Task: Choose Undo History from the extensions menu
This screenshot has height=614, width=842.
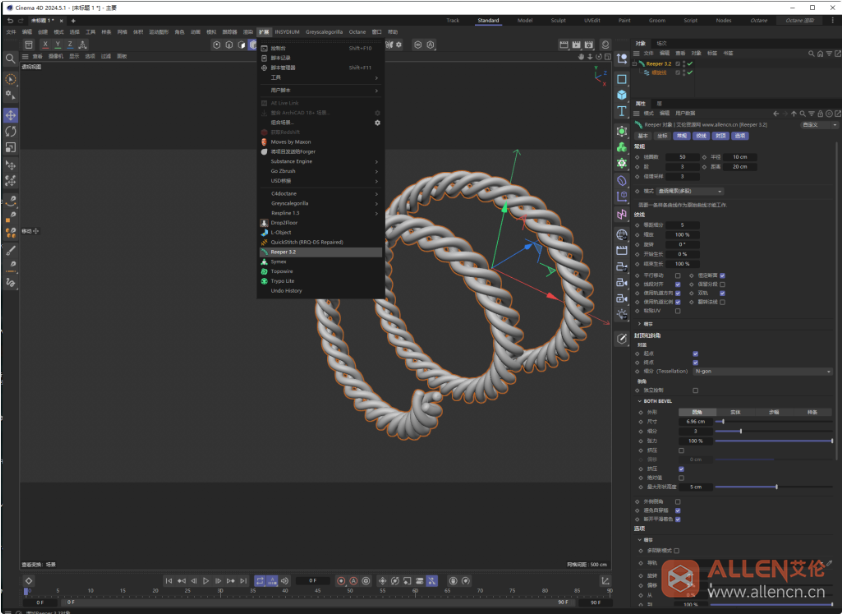Action: (x=320, y=291)
